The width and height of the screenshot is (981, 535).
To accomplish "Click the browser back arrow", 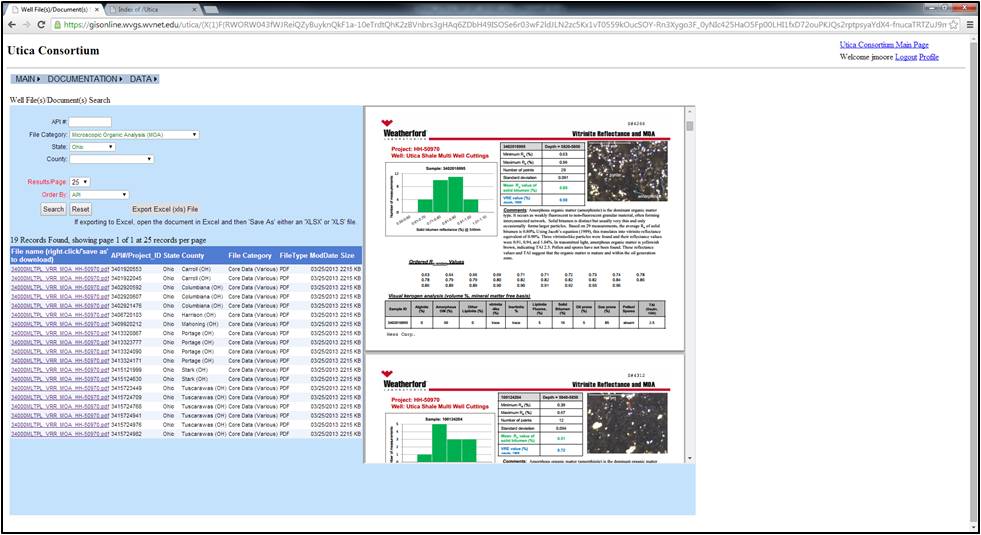I will pyautogui.click(x=11, y=24).
